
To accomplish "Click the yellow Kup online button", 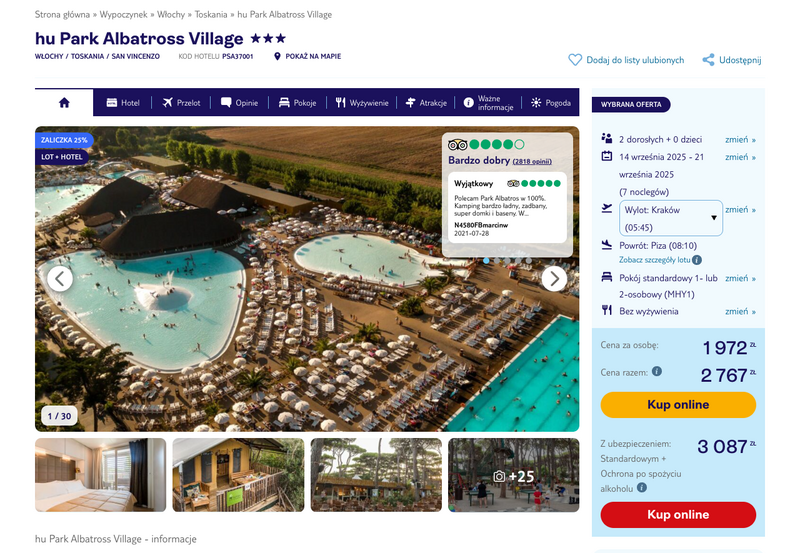I will pos(678,405).
